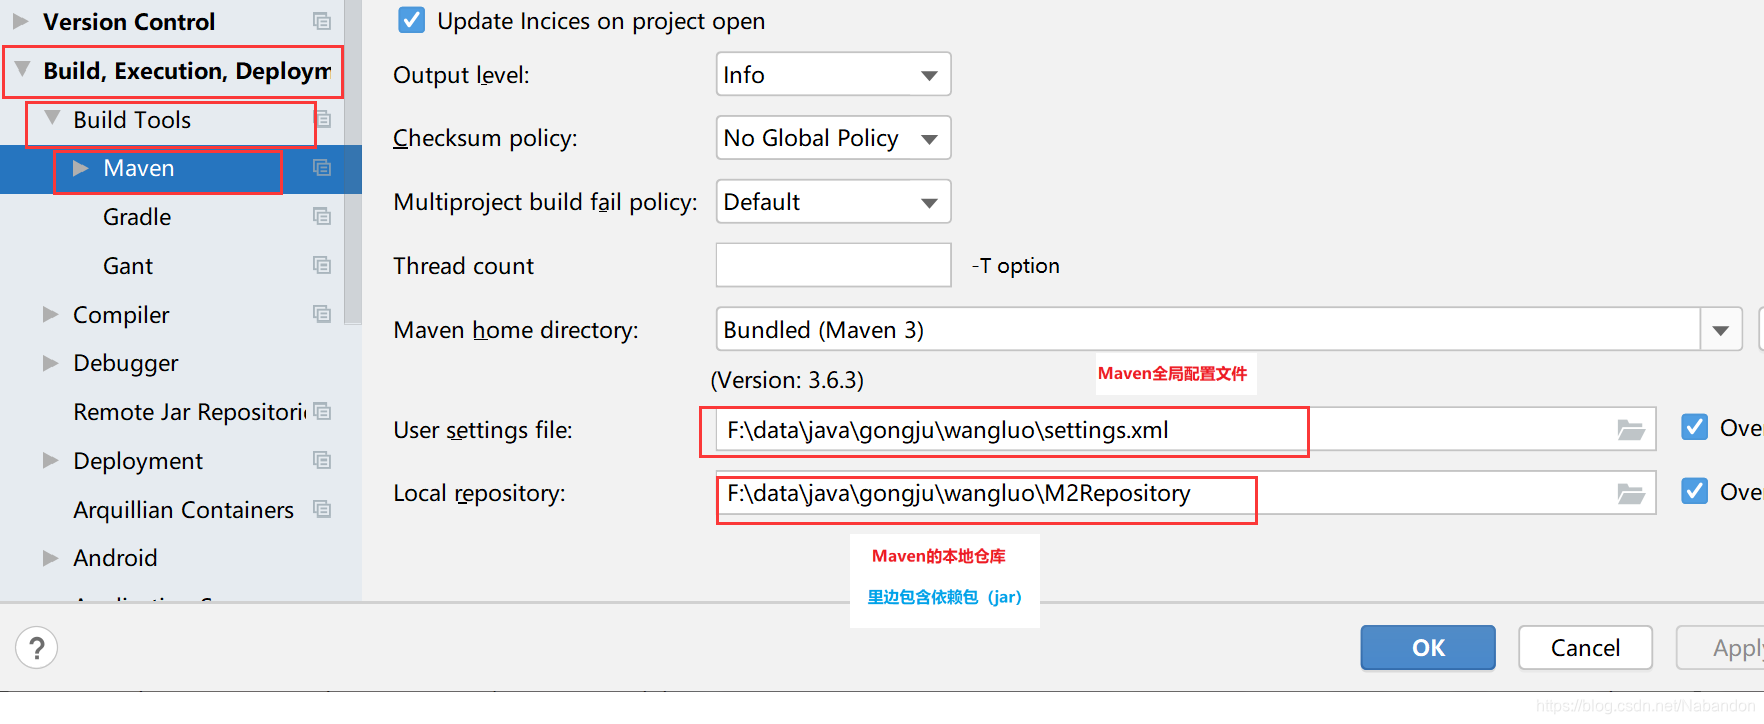Expand the Deployment tree node
Screen dimensions: 1764x724
pos(50,460)
